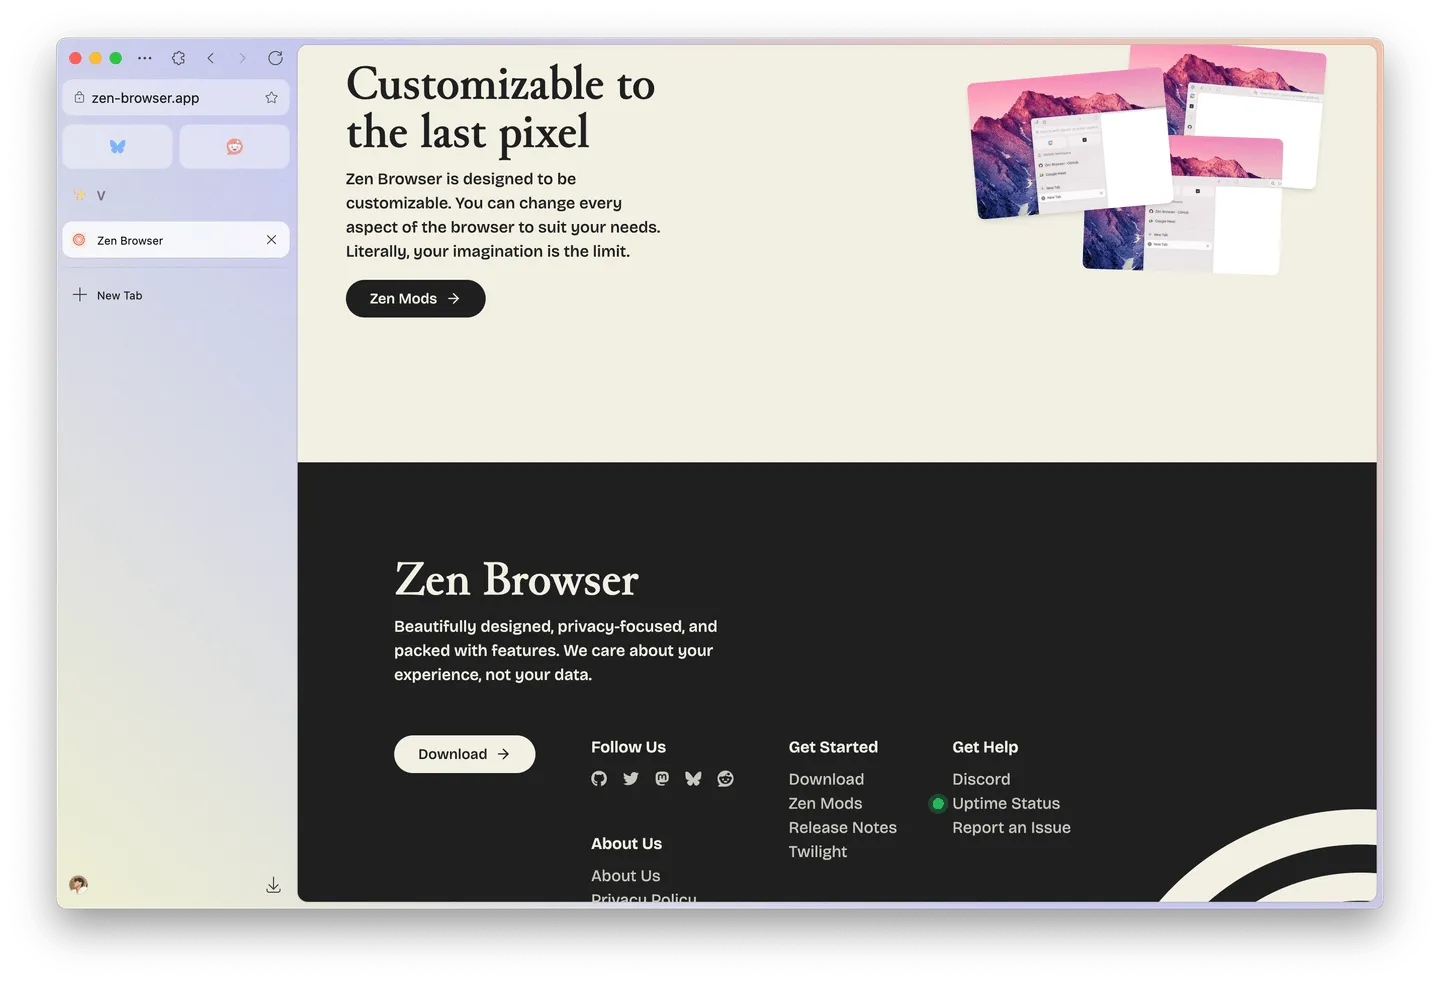
Task: Open the downloads icon in sidebar
Action: click(x=273, y=885)
